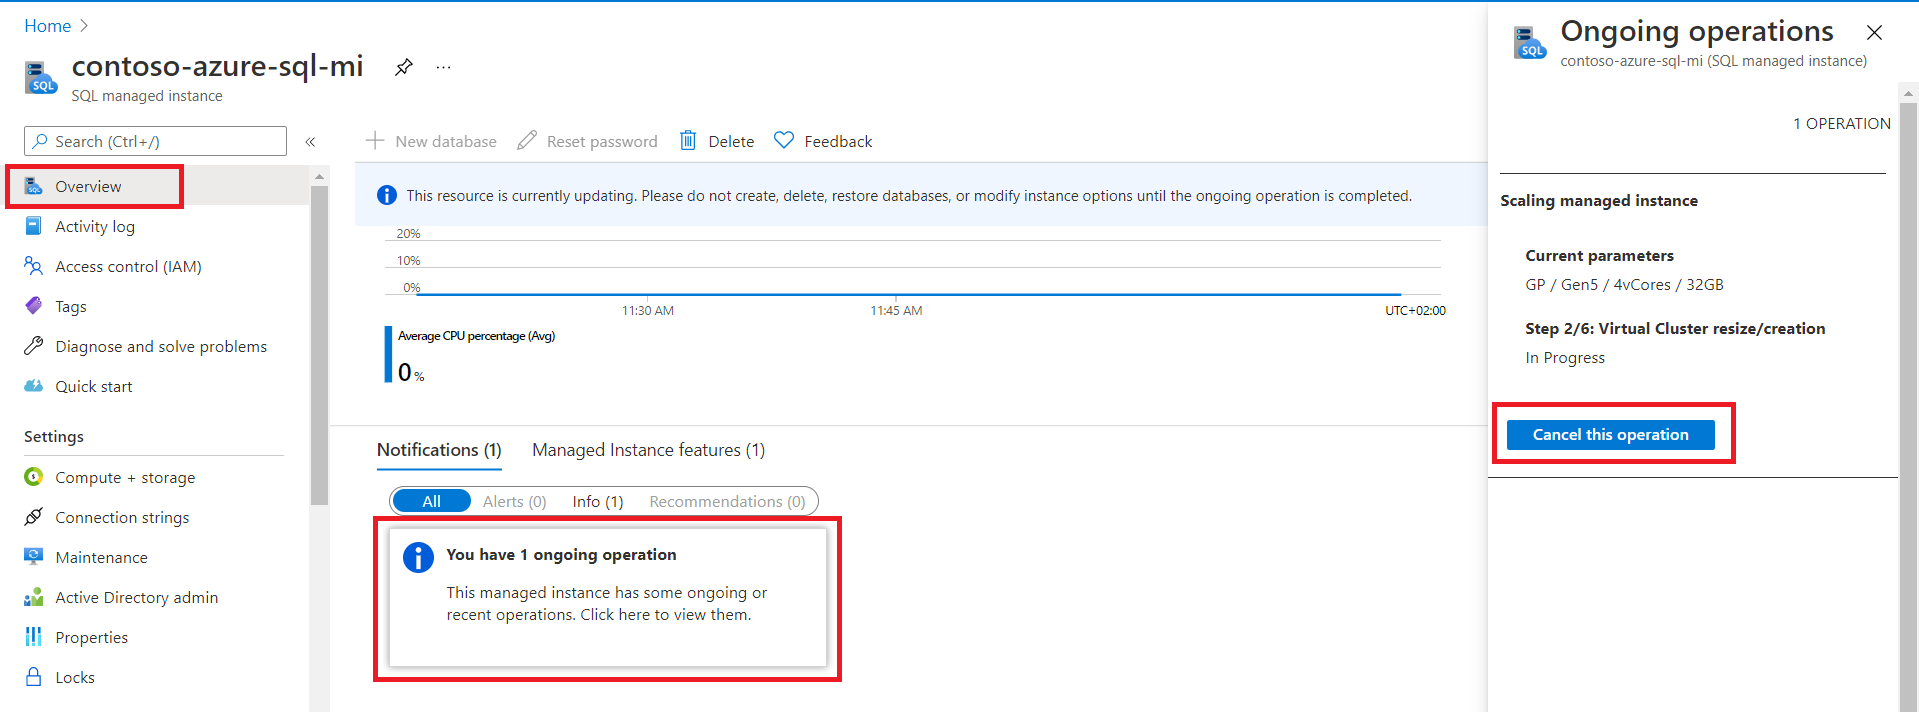Open Activity log icon in sidebar
1919x712 pixels.
(33, 226)
